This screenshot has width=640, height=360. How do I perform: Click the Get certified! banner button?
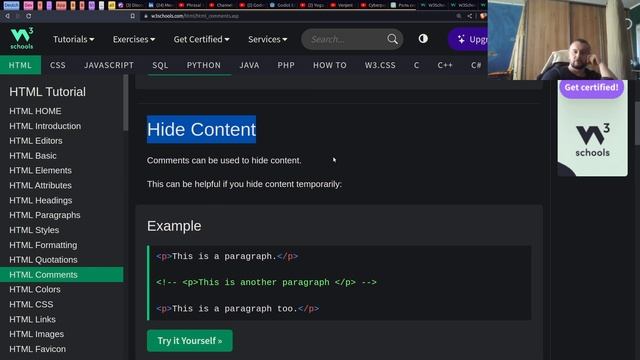click(591, 88)
